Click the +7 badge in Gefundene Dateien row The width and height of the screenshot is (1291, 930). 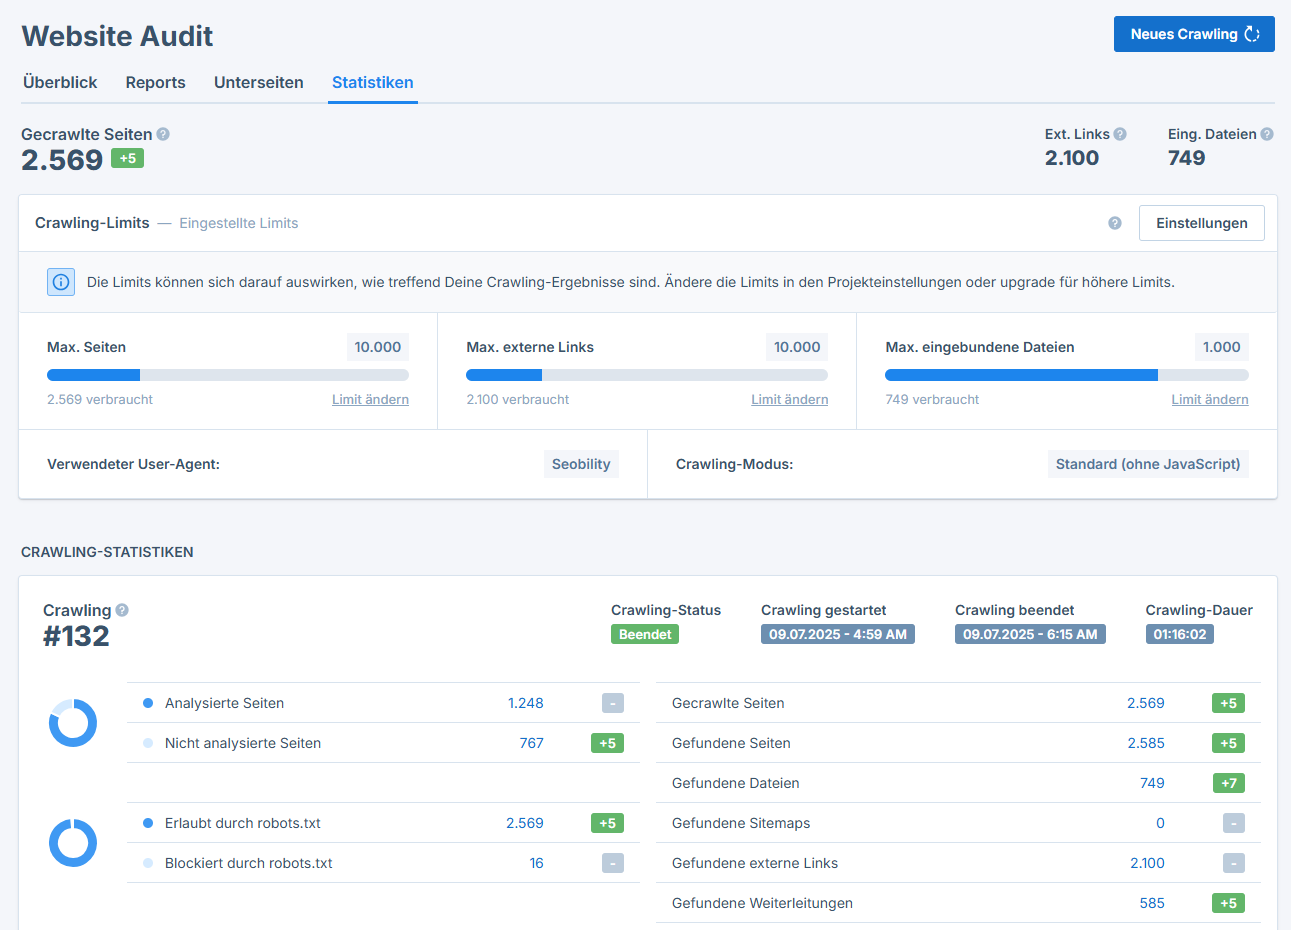1228,783
